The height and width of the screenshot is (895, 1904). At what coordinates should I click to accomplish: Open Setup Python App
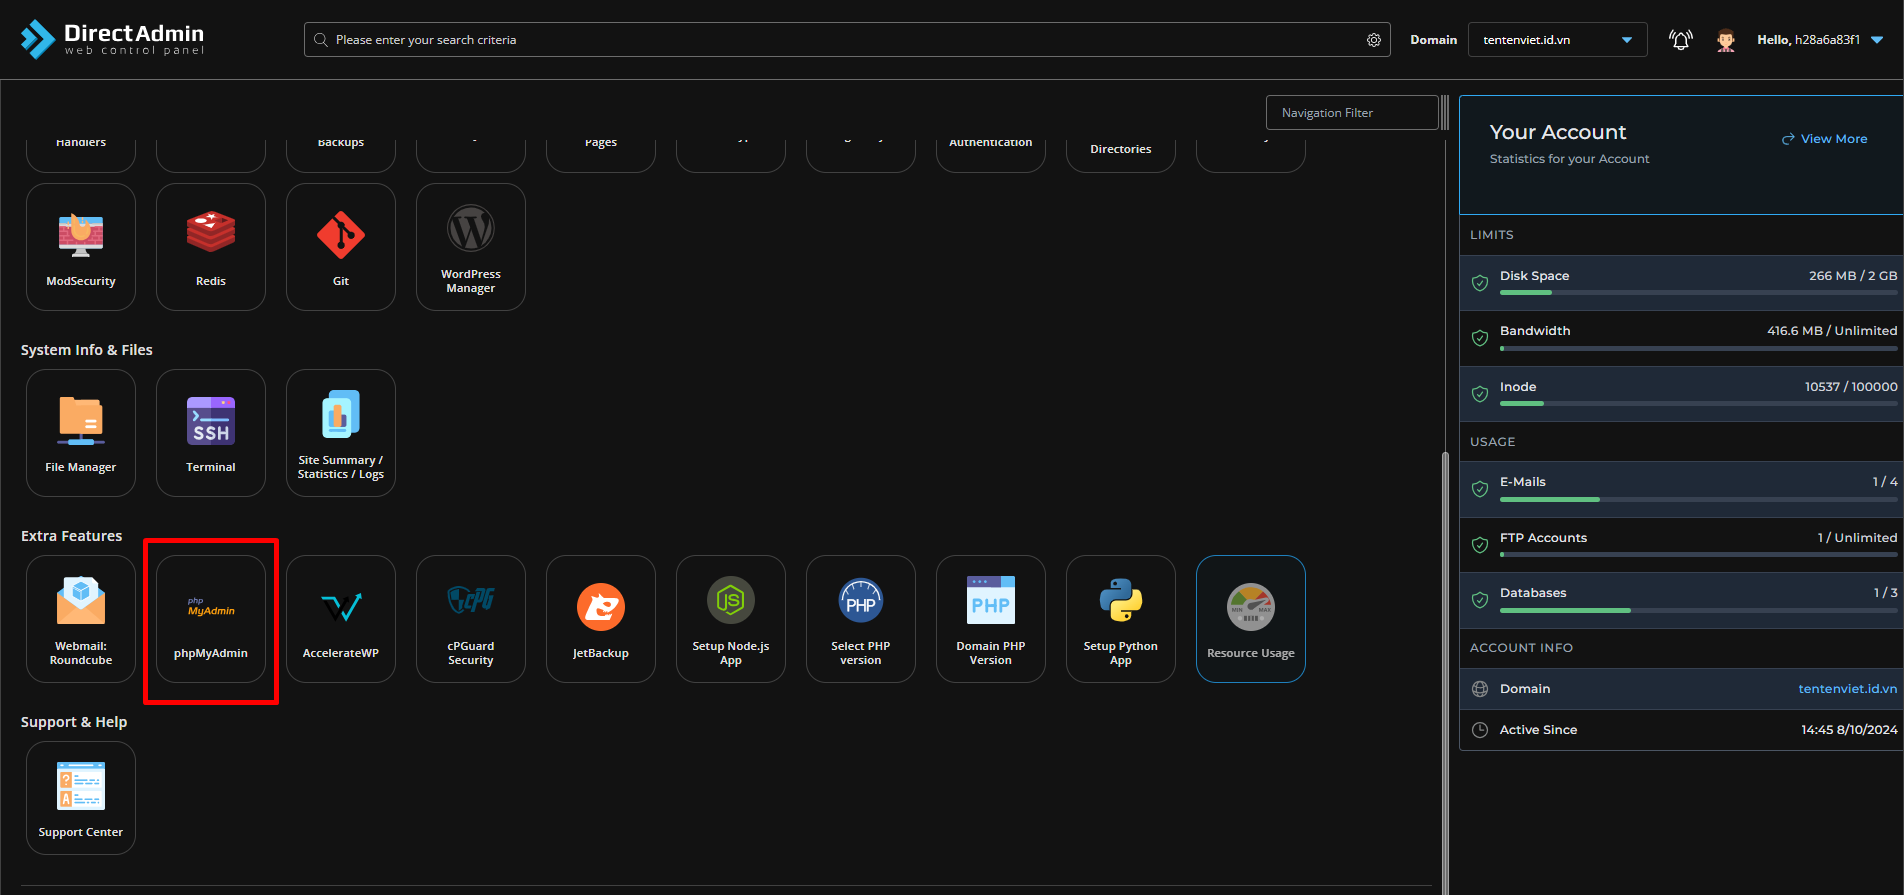tap(1121, 619)
